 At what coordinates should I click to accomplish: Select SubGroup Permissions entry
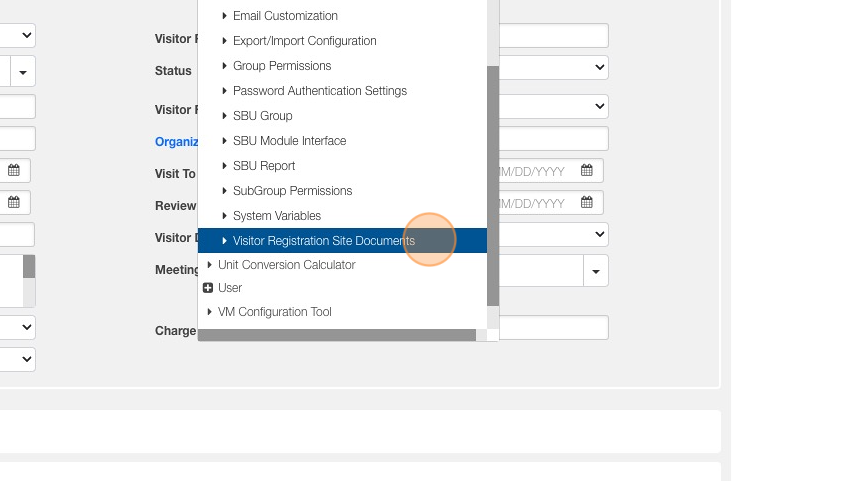pyautogui.click(x=292, y=191)
